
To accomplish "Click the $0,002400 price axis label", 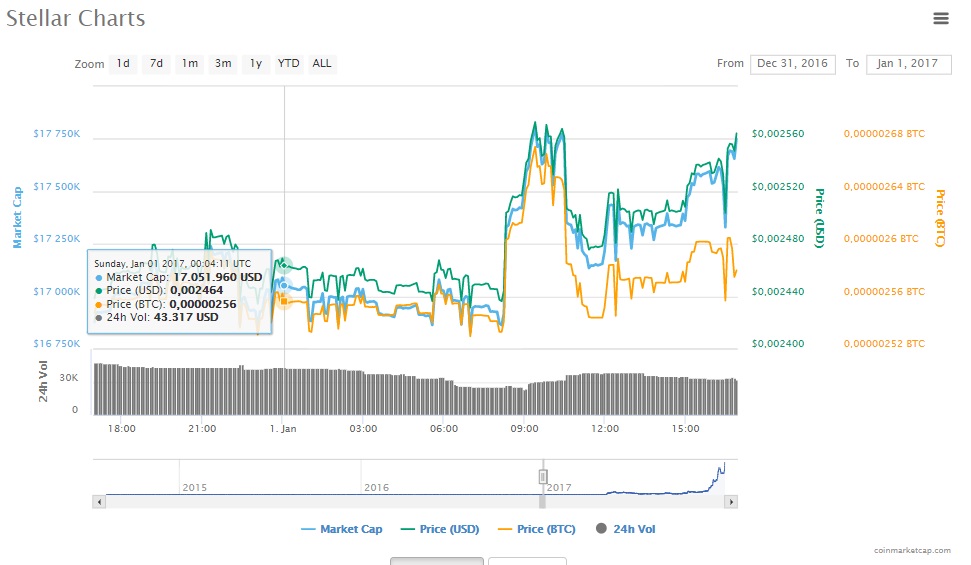I will coord(778,344).
